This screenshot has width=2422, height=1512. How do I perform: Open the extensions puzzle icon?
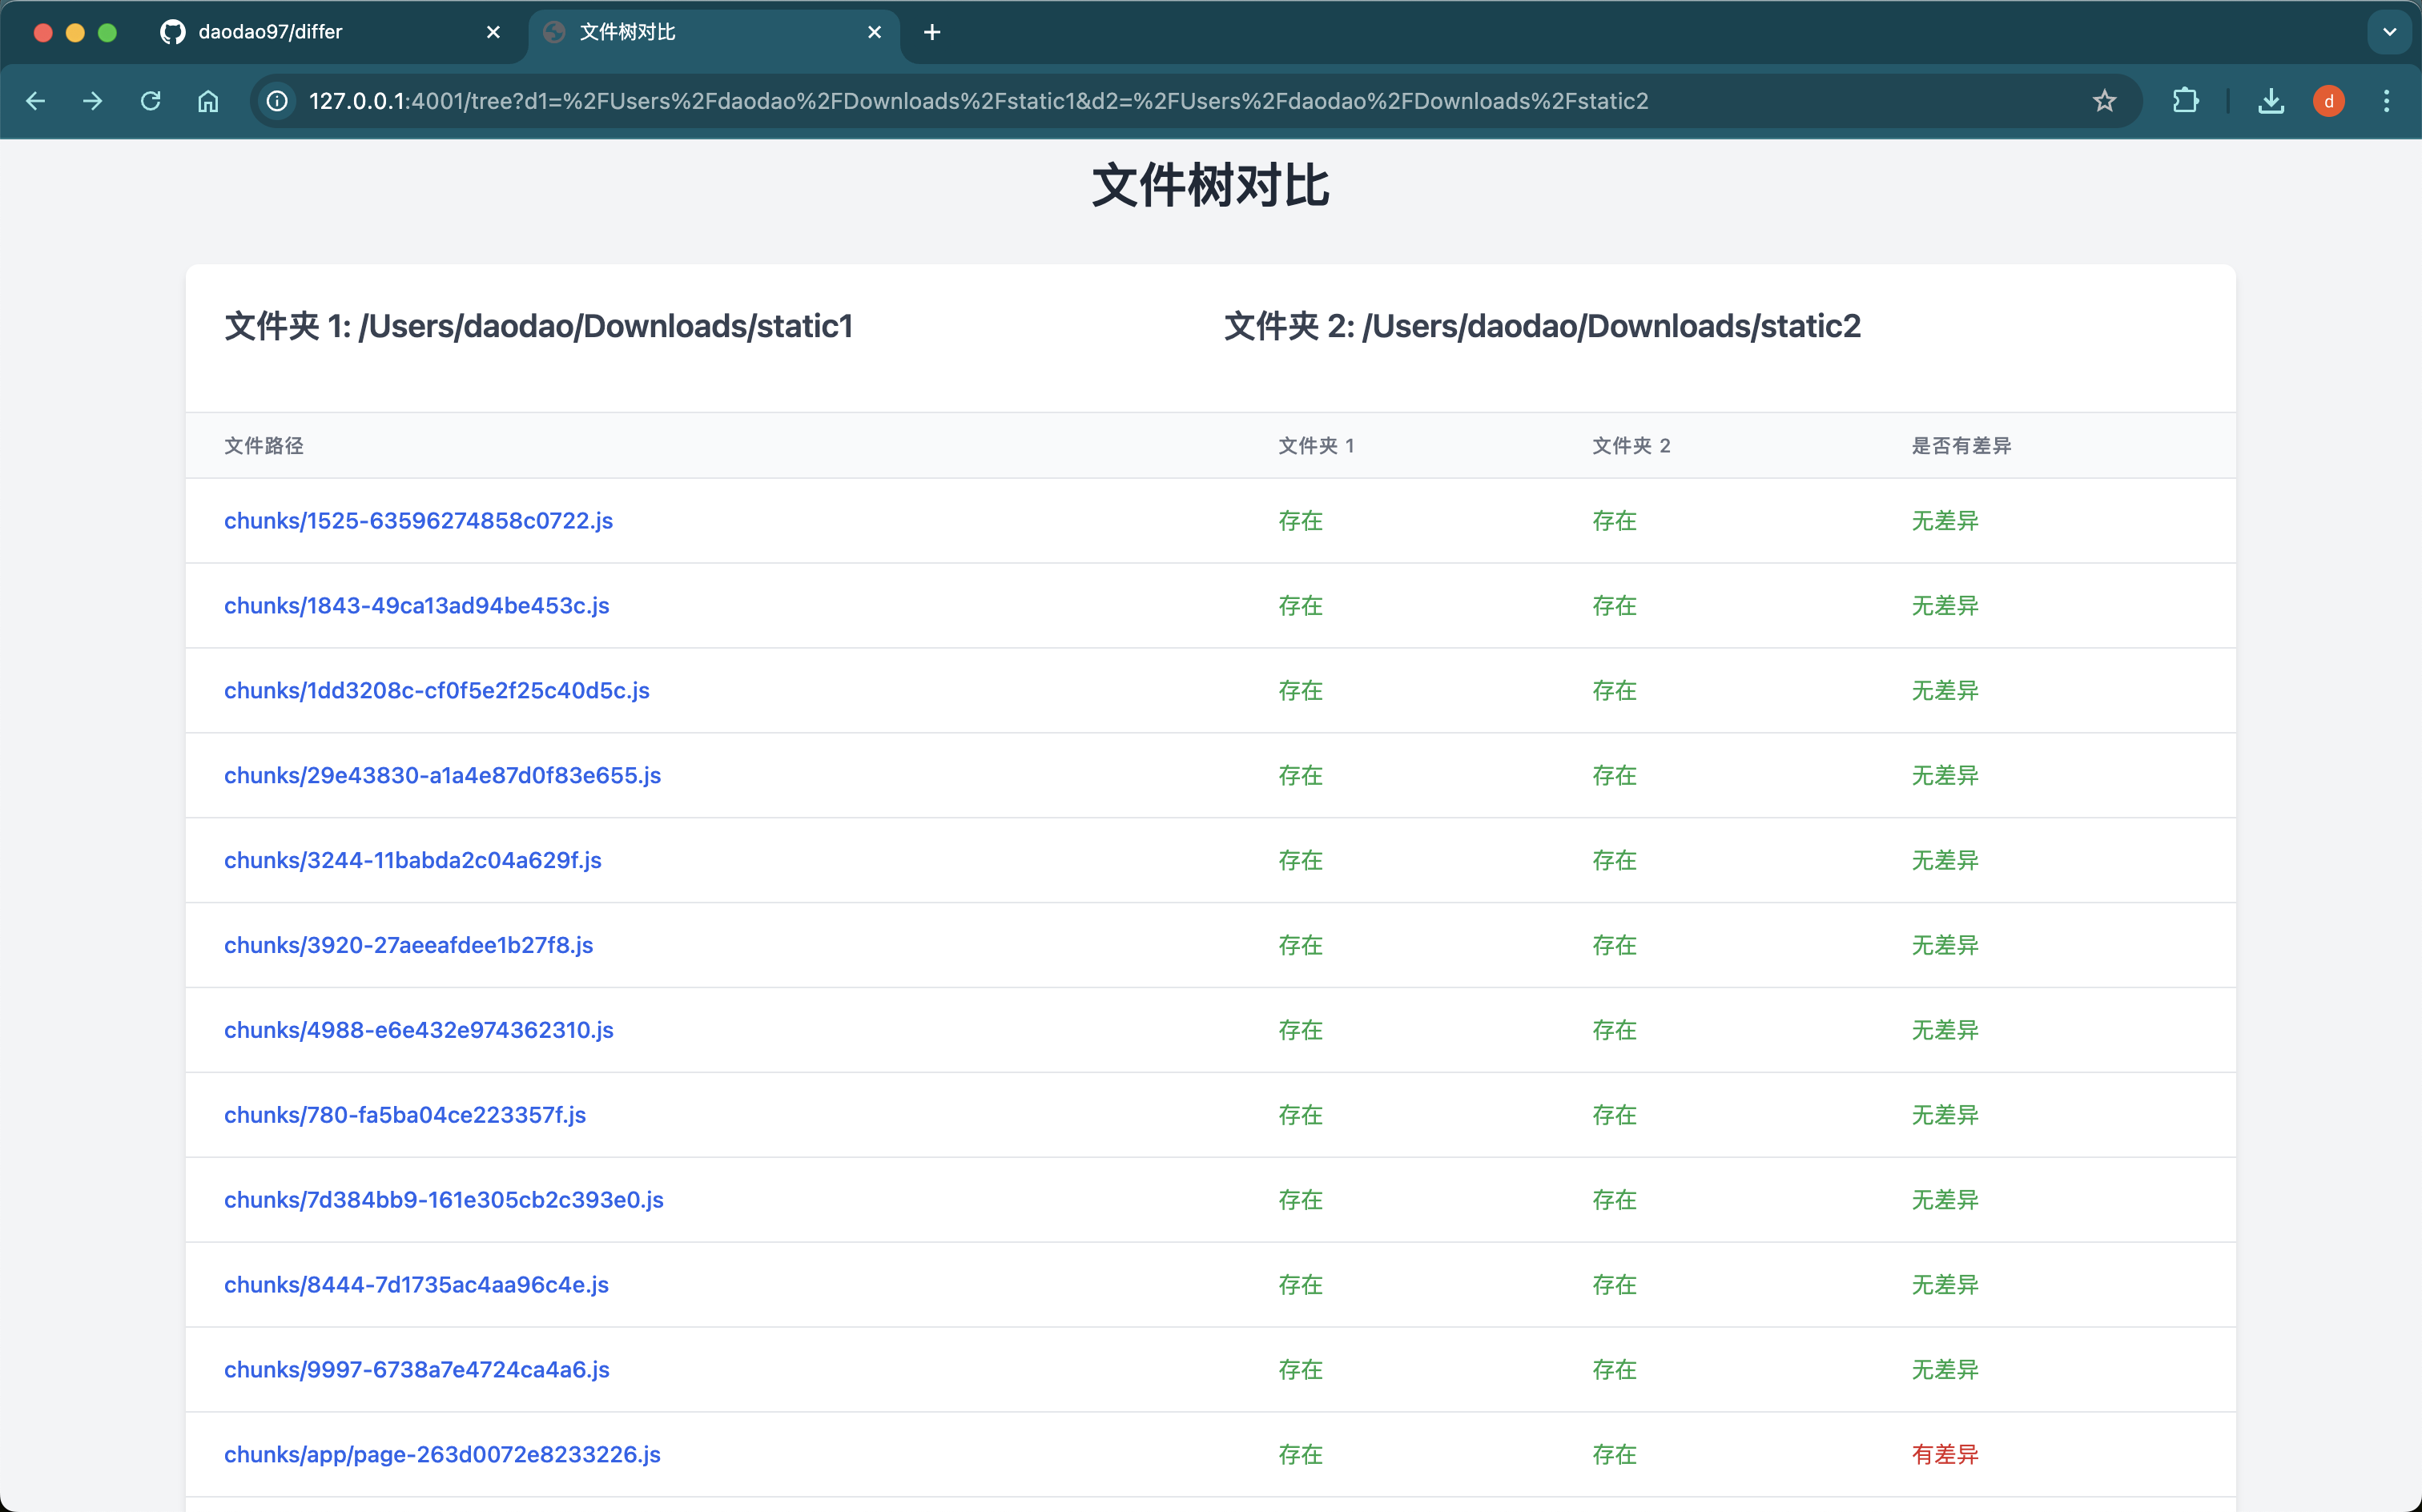click(x=2185, y=101)
